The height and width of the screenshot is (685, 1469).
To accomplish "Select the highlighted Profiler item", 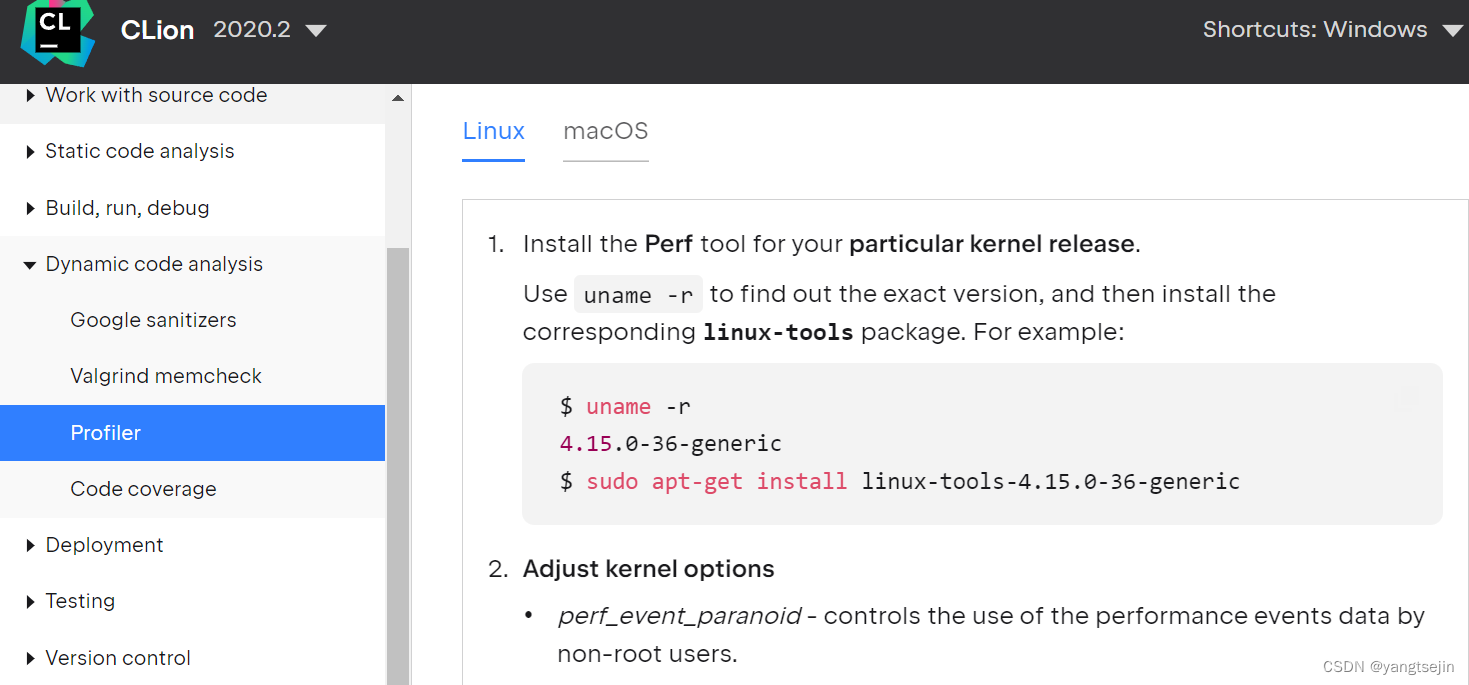I will click(105, 433).
